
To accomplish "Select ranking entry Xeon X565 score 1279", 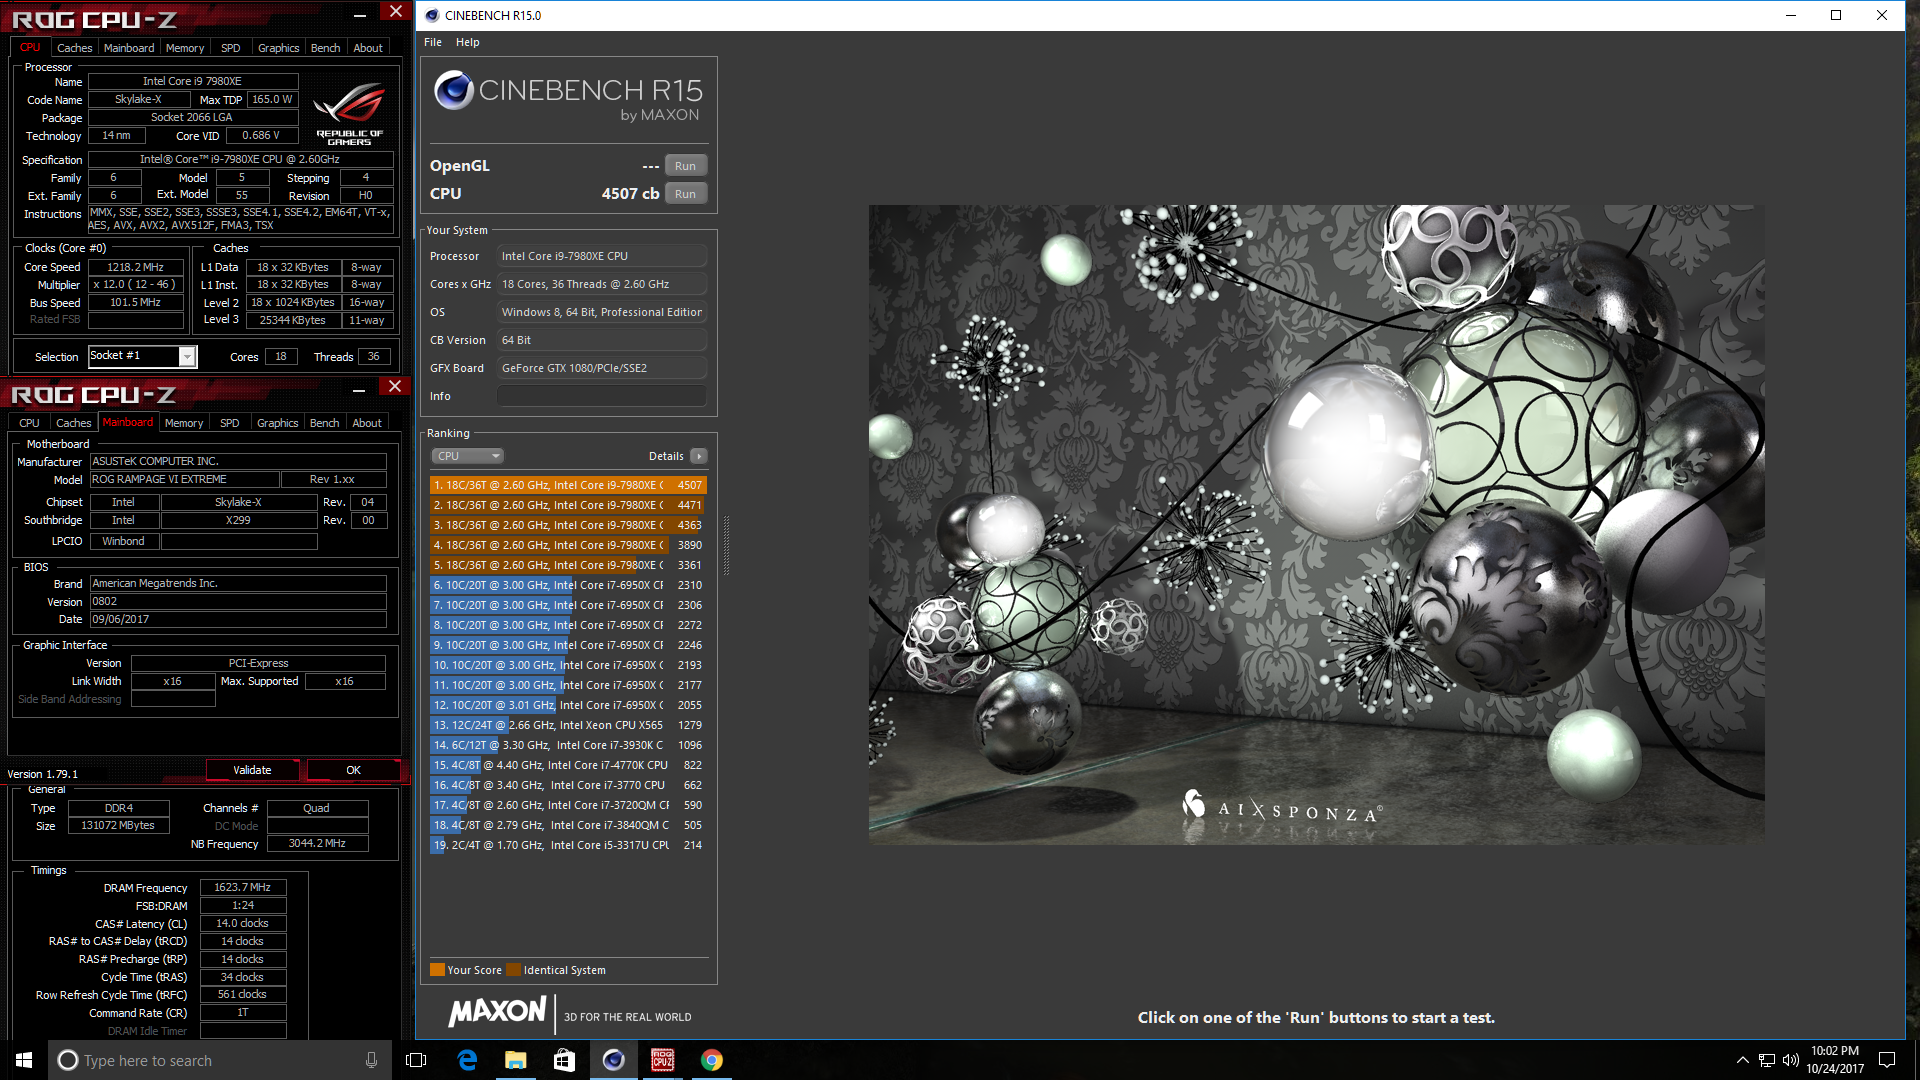I will coord(568,725).
